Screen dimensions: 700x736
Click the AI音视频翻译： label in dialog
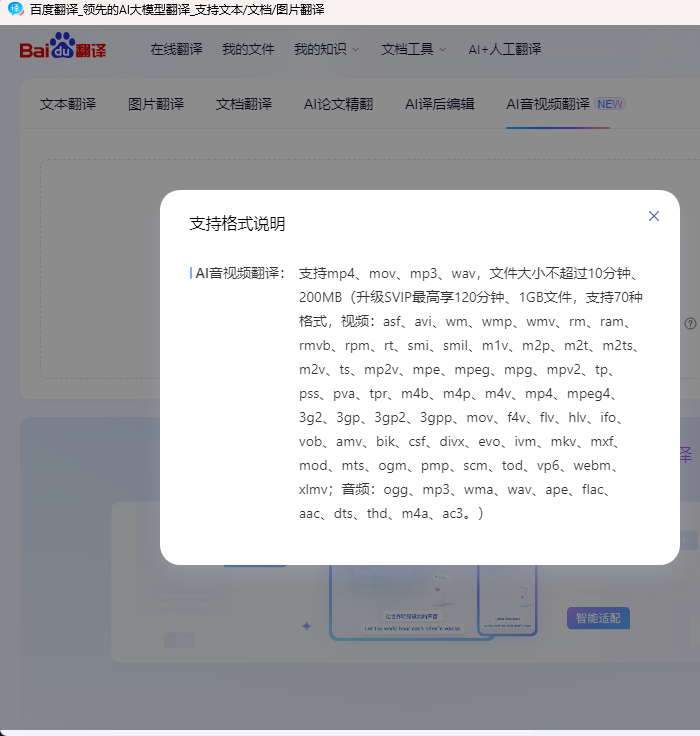pos(240,273)
